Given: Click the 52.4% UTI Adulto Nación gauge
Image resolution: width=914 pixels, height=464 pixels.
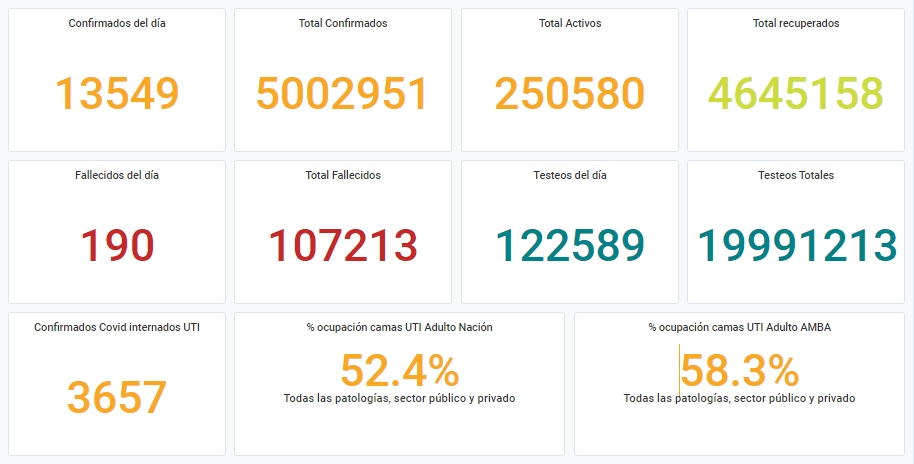Looking at the screenshot, I should click(x=399, y=371).
